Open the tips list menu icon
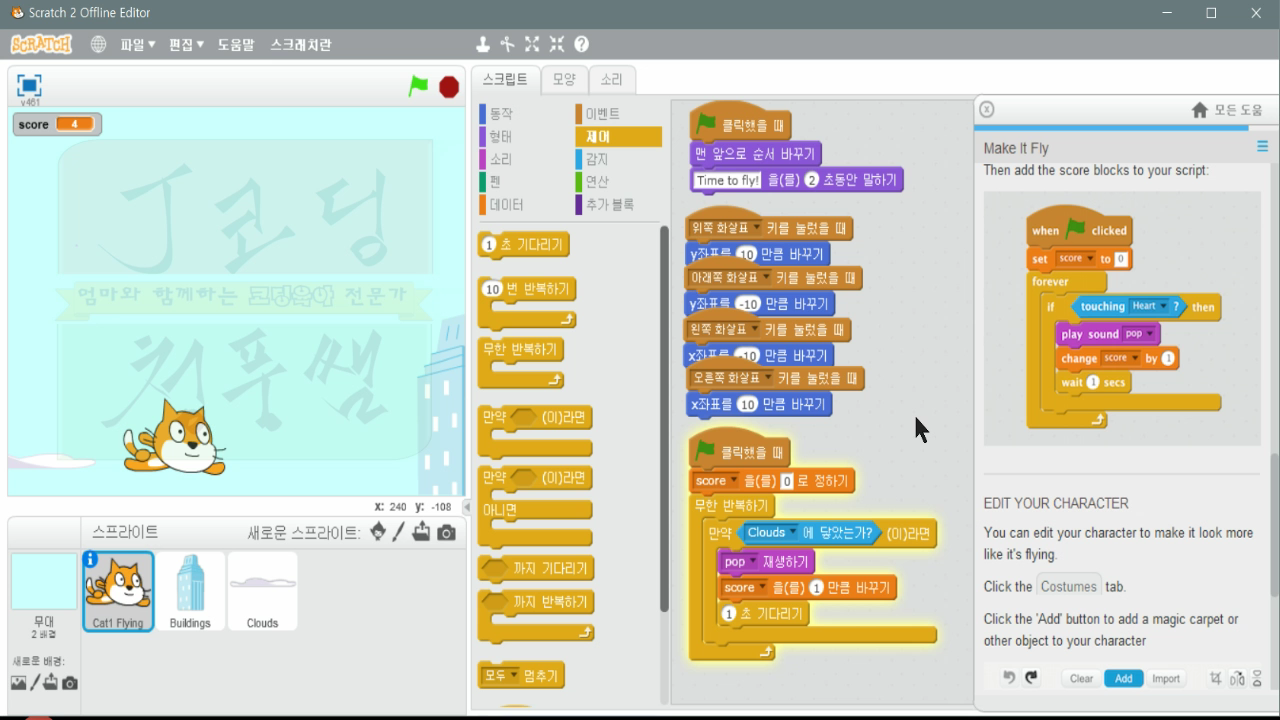The height and width of the screenshot is (720, 1280). pyautogui.click(x=1262, y=146)
